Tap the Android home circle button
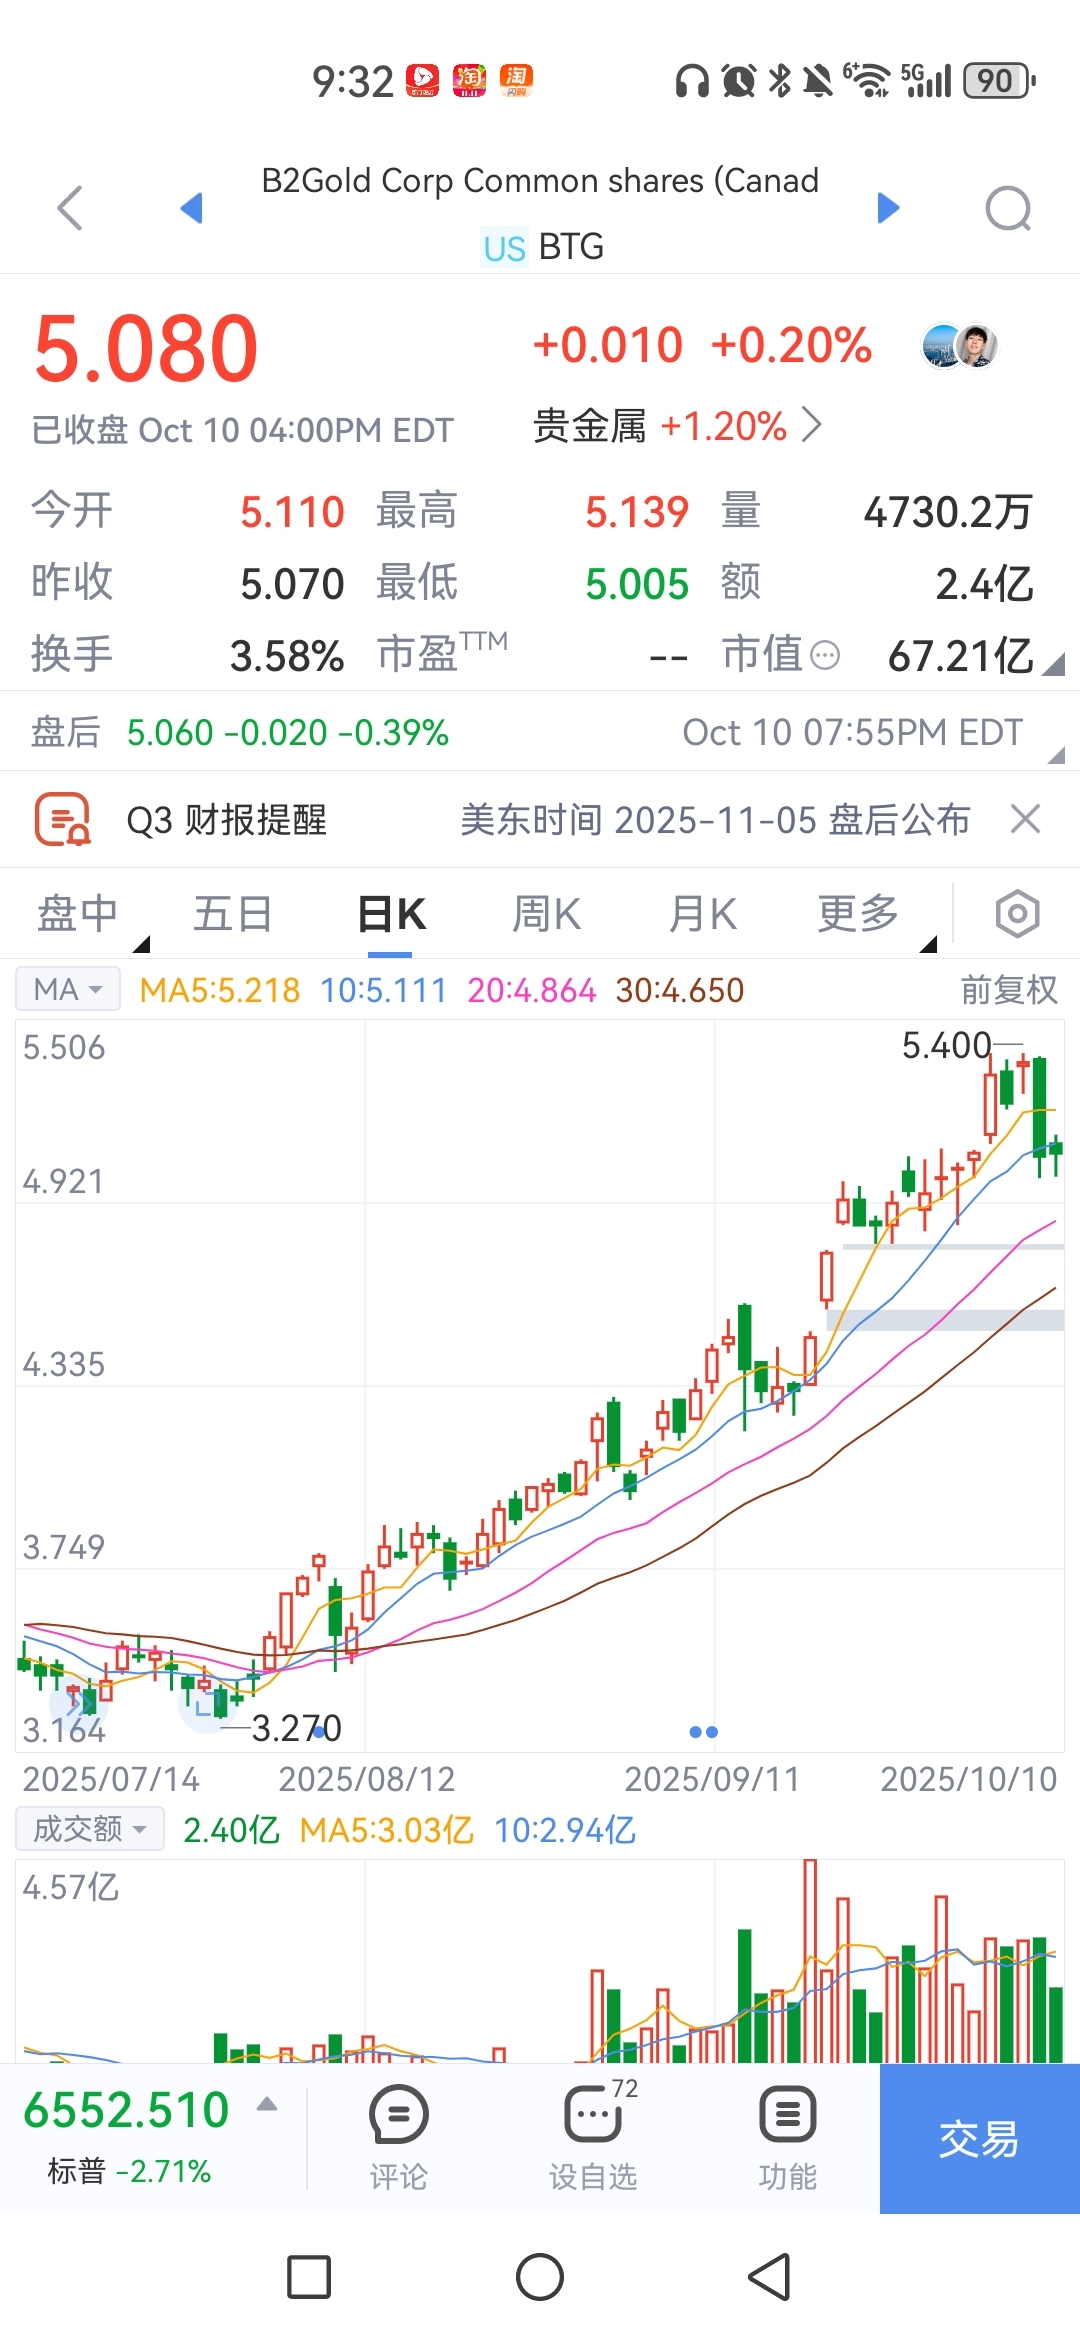The height and width of the screenshot is (2340, 1080). pos(540,2277)
